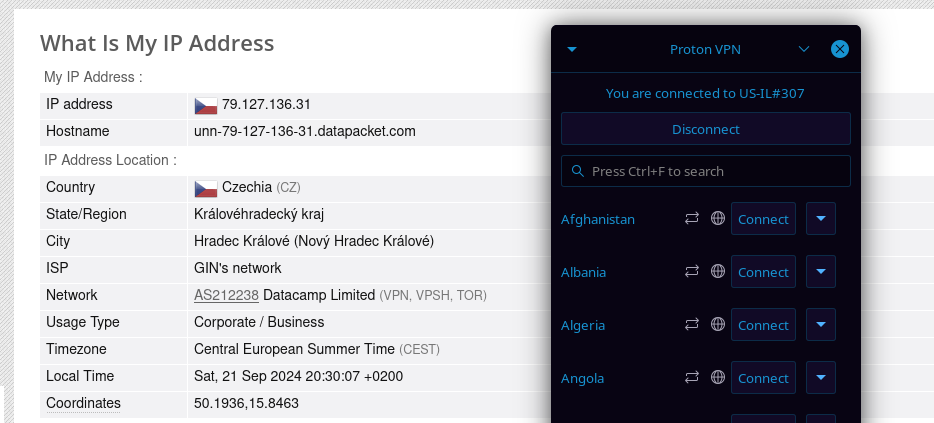Click the globe icon for Angola
934x423 pixels.
click(718, 378)
